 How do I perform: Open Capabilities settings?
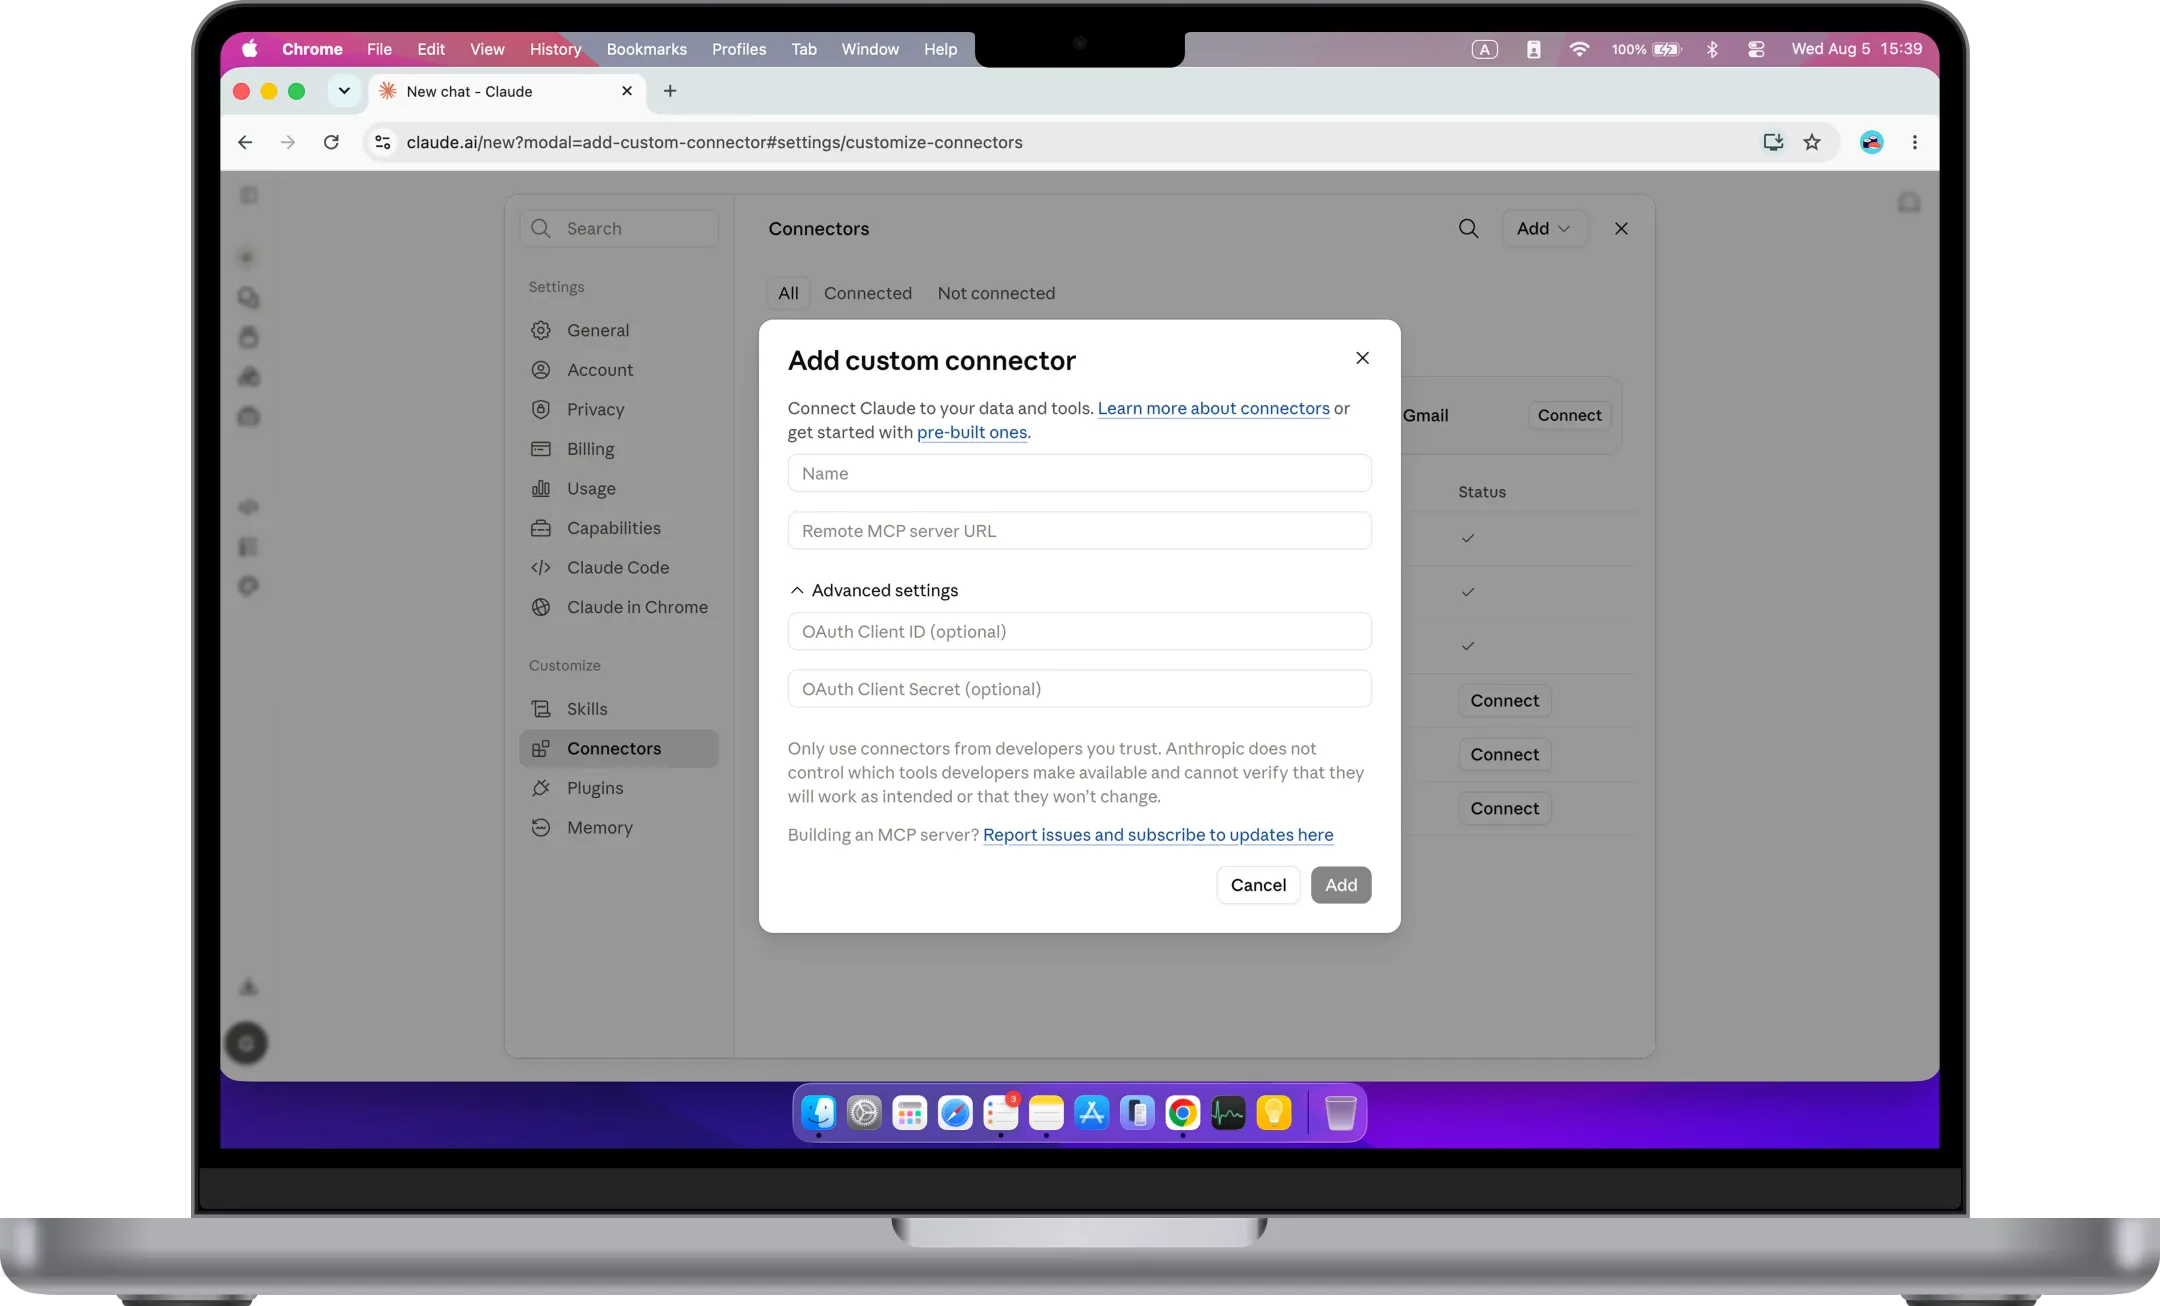coord(618,528)
